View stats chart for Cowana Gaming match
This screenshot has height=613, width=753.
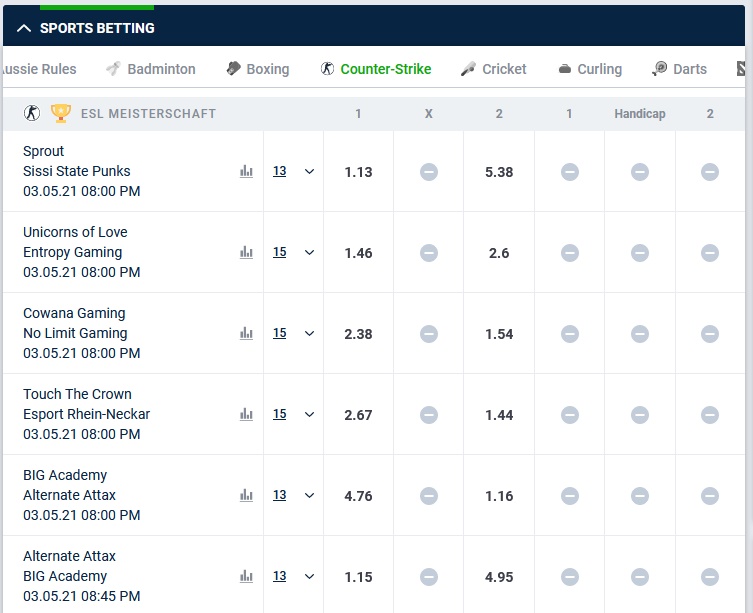point(246,333)
